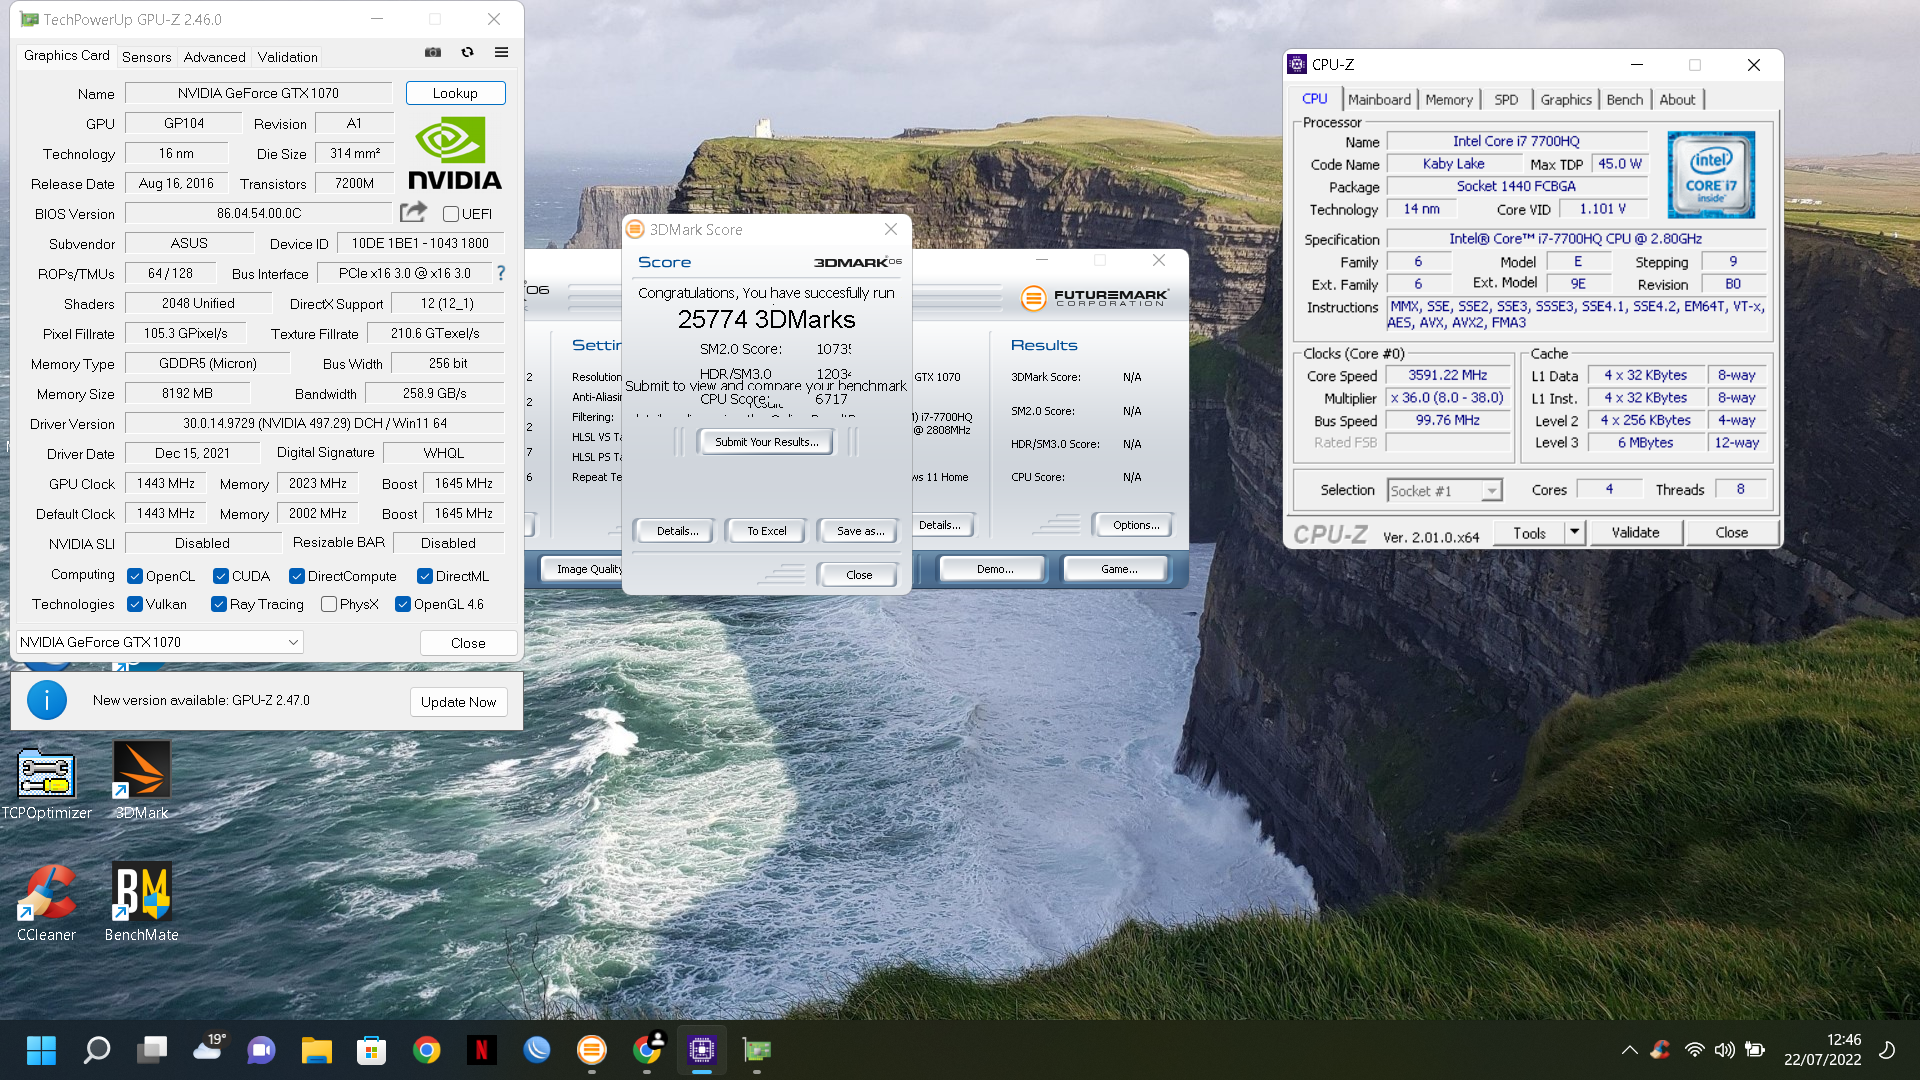Click the CPU-Z Core Speed value
The image size is (1920, 1080).
(1447, 375)
